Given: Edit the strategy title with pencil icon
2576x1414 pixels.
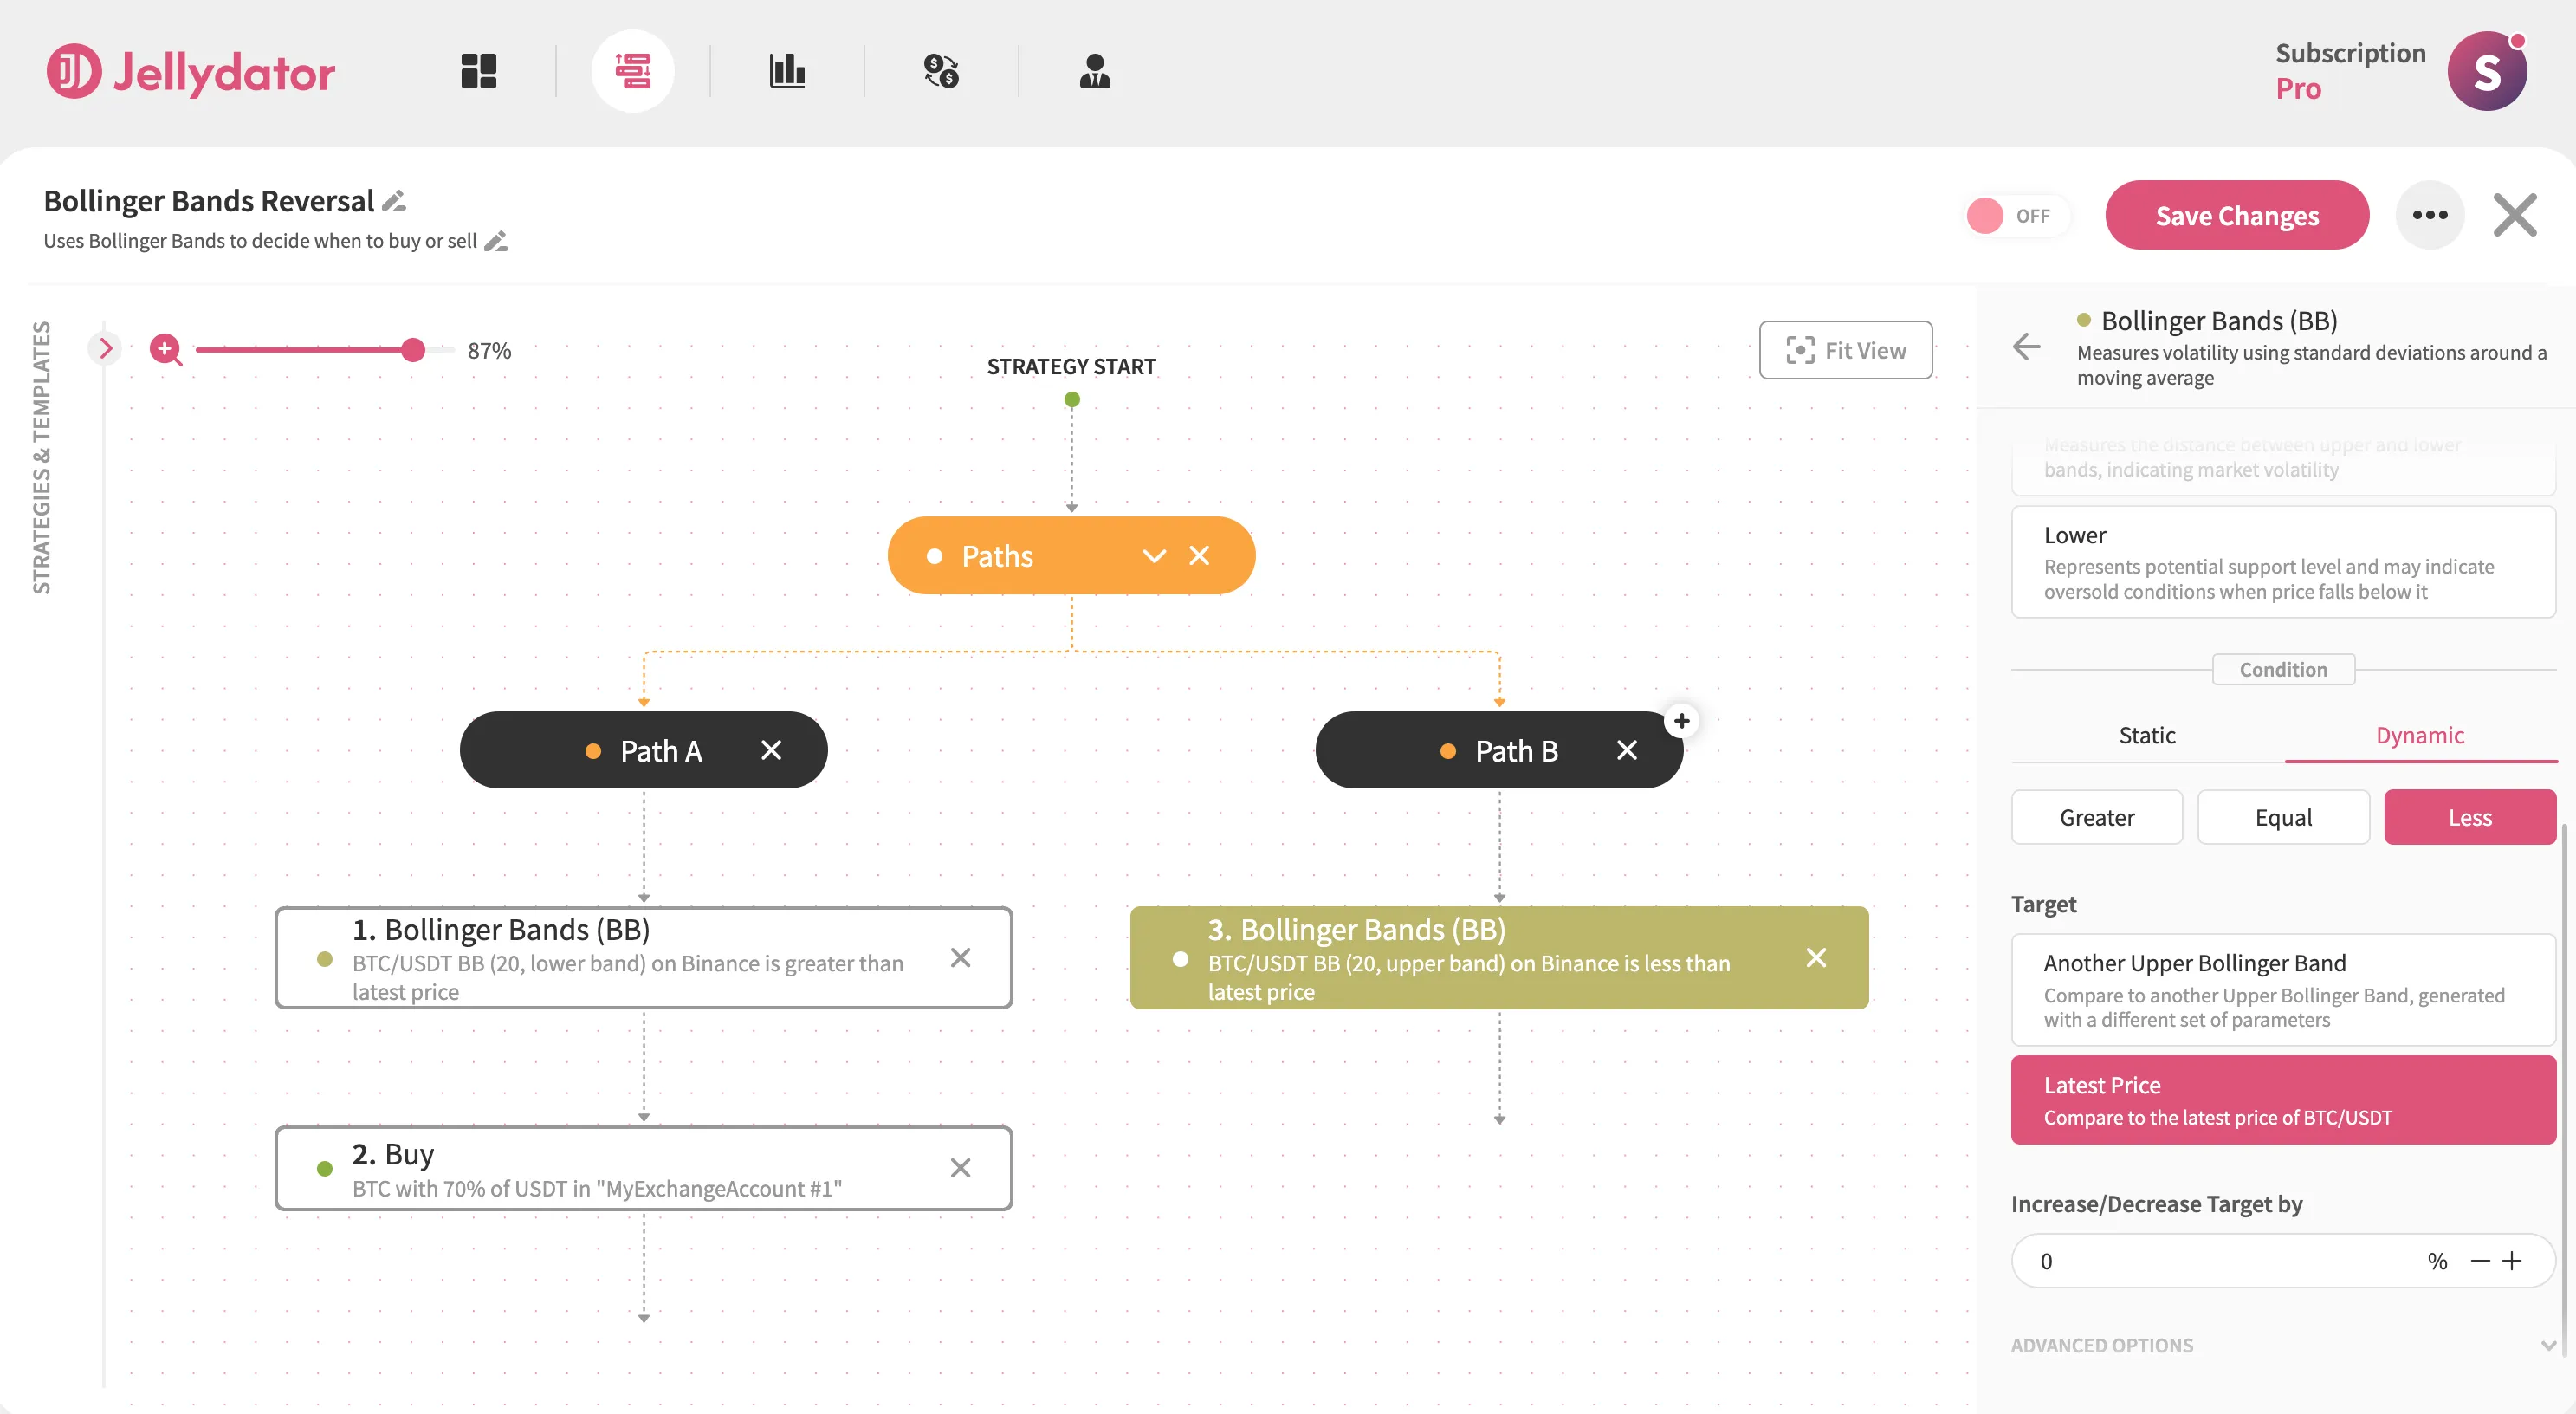Looking at the screenshot, I should click(x=394, y=201).
